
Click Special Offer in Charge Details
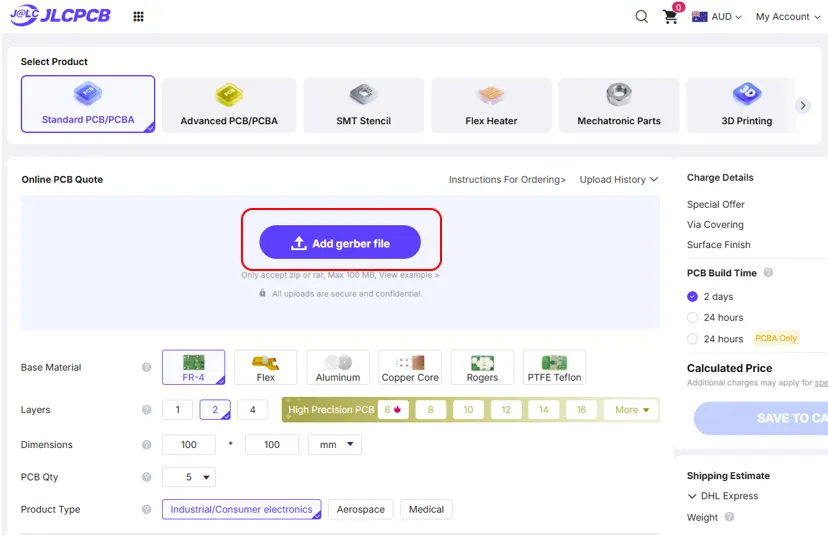pos(716,204)
